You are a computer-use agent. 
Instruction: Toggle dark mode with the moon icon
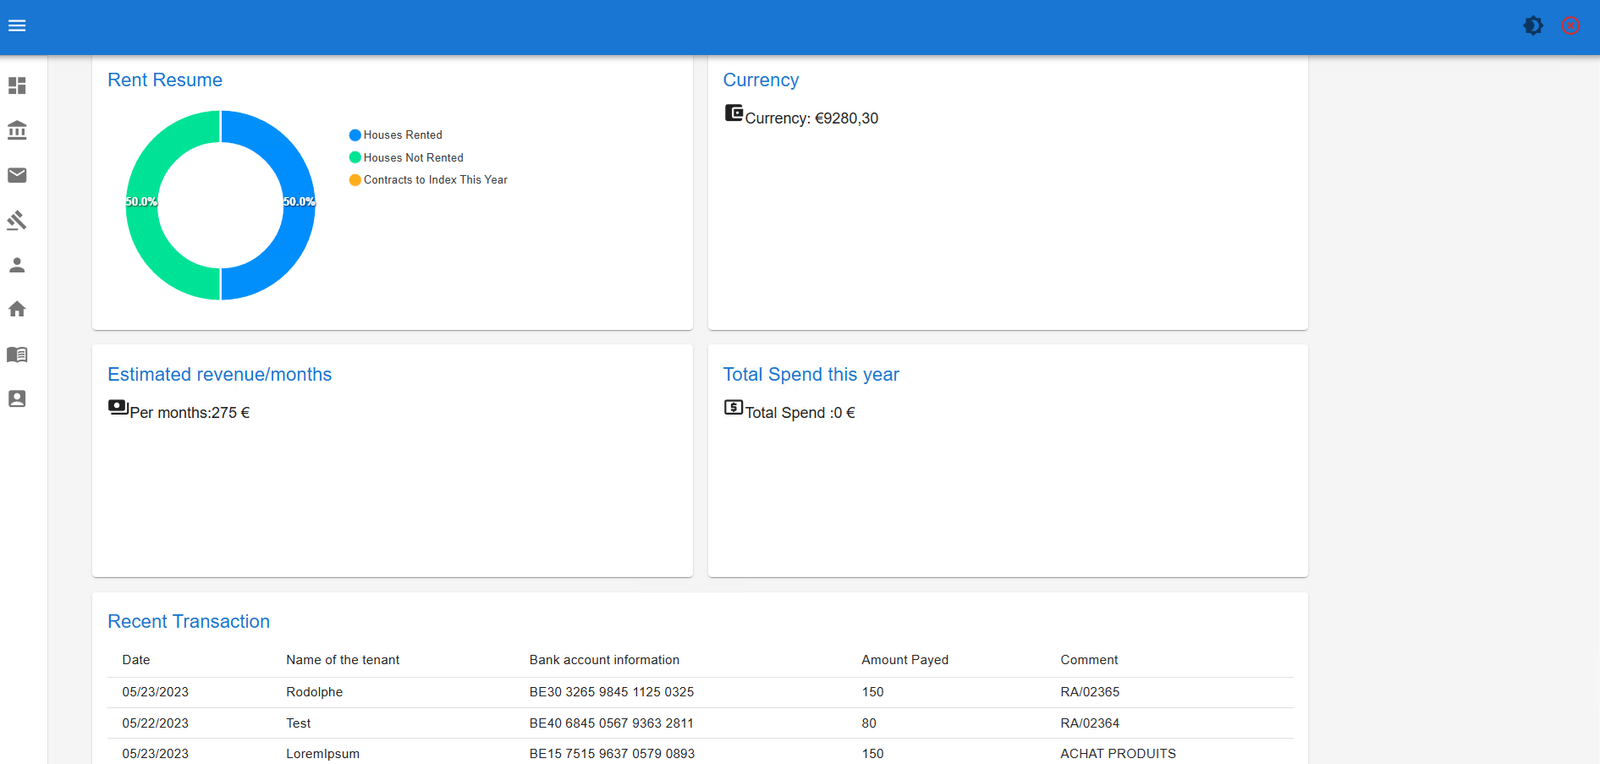1533,26
